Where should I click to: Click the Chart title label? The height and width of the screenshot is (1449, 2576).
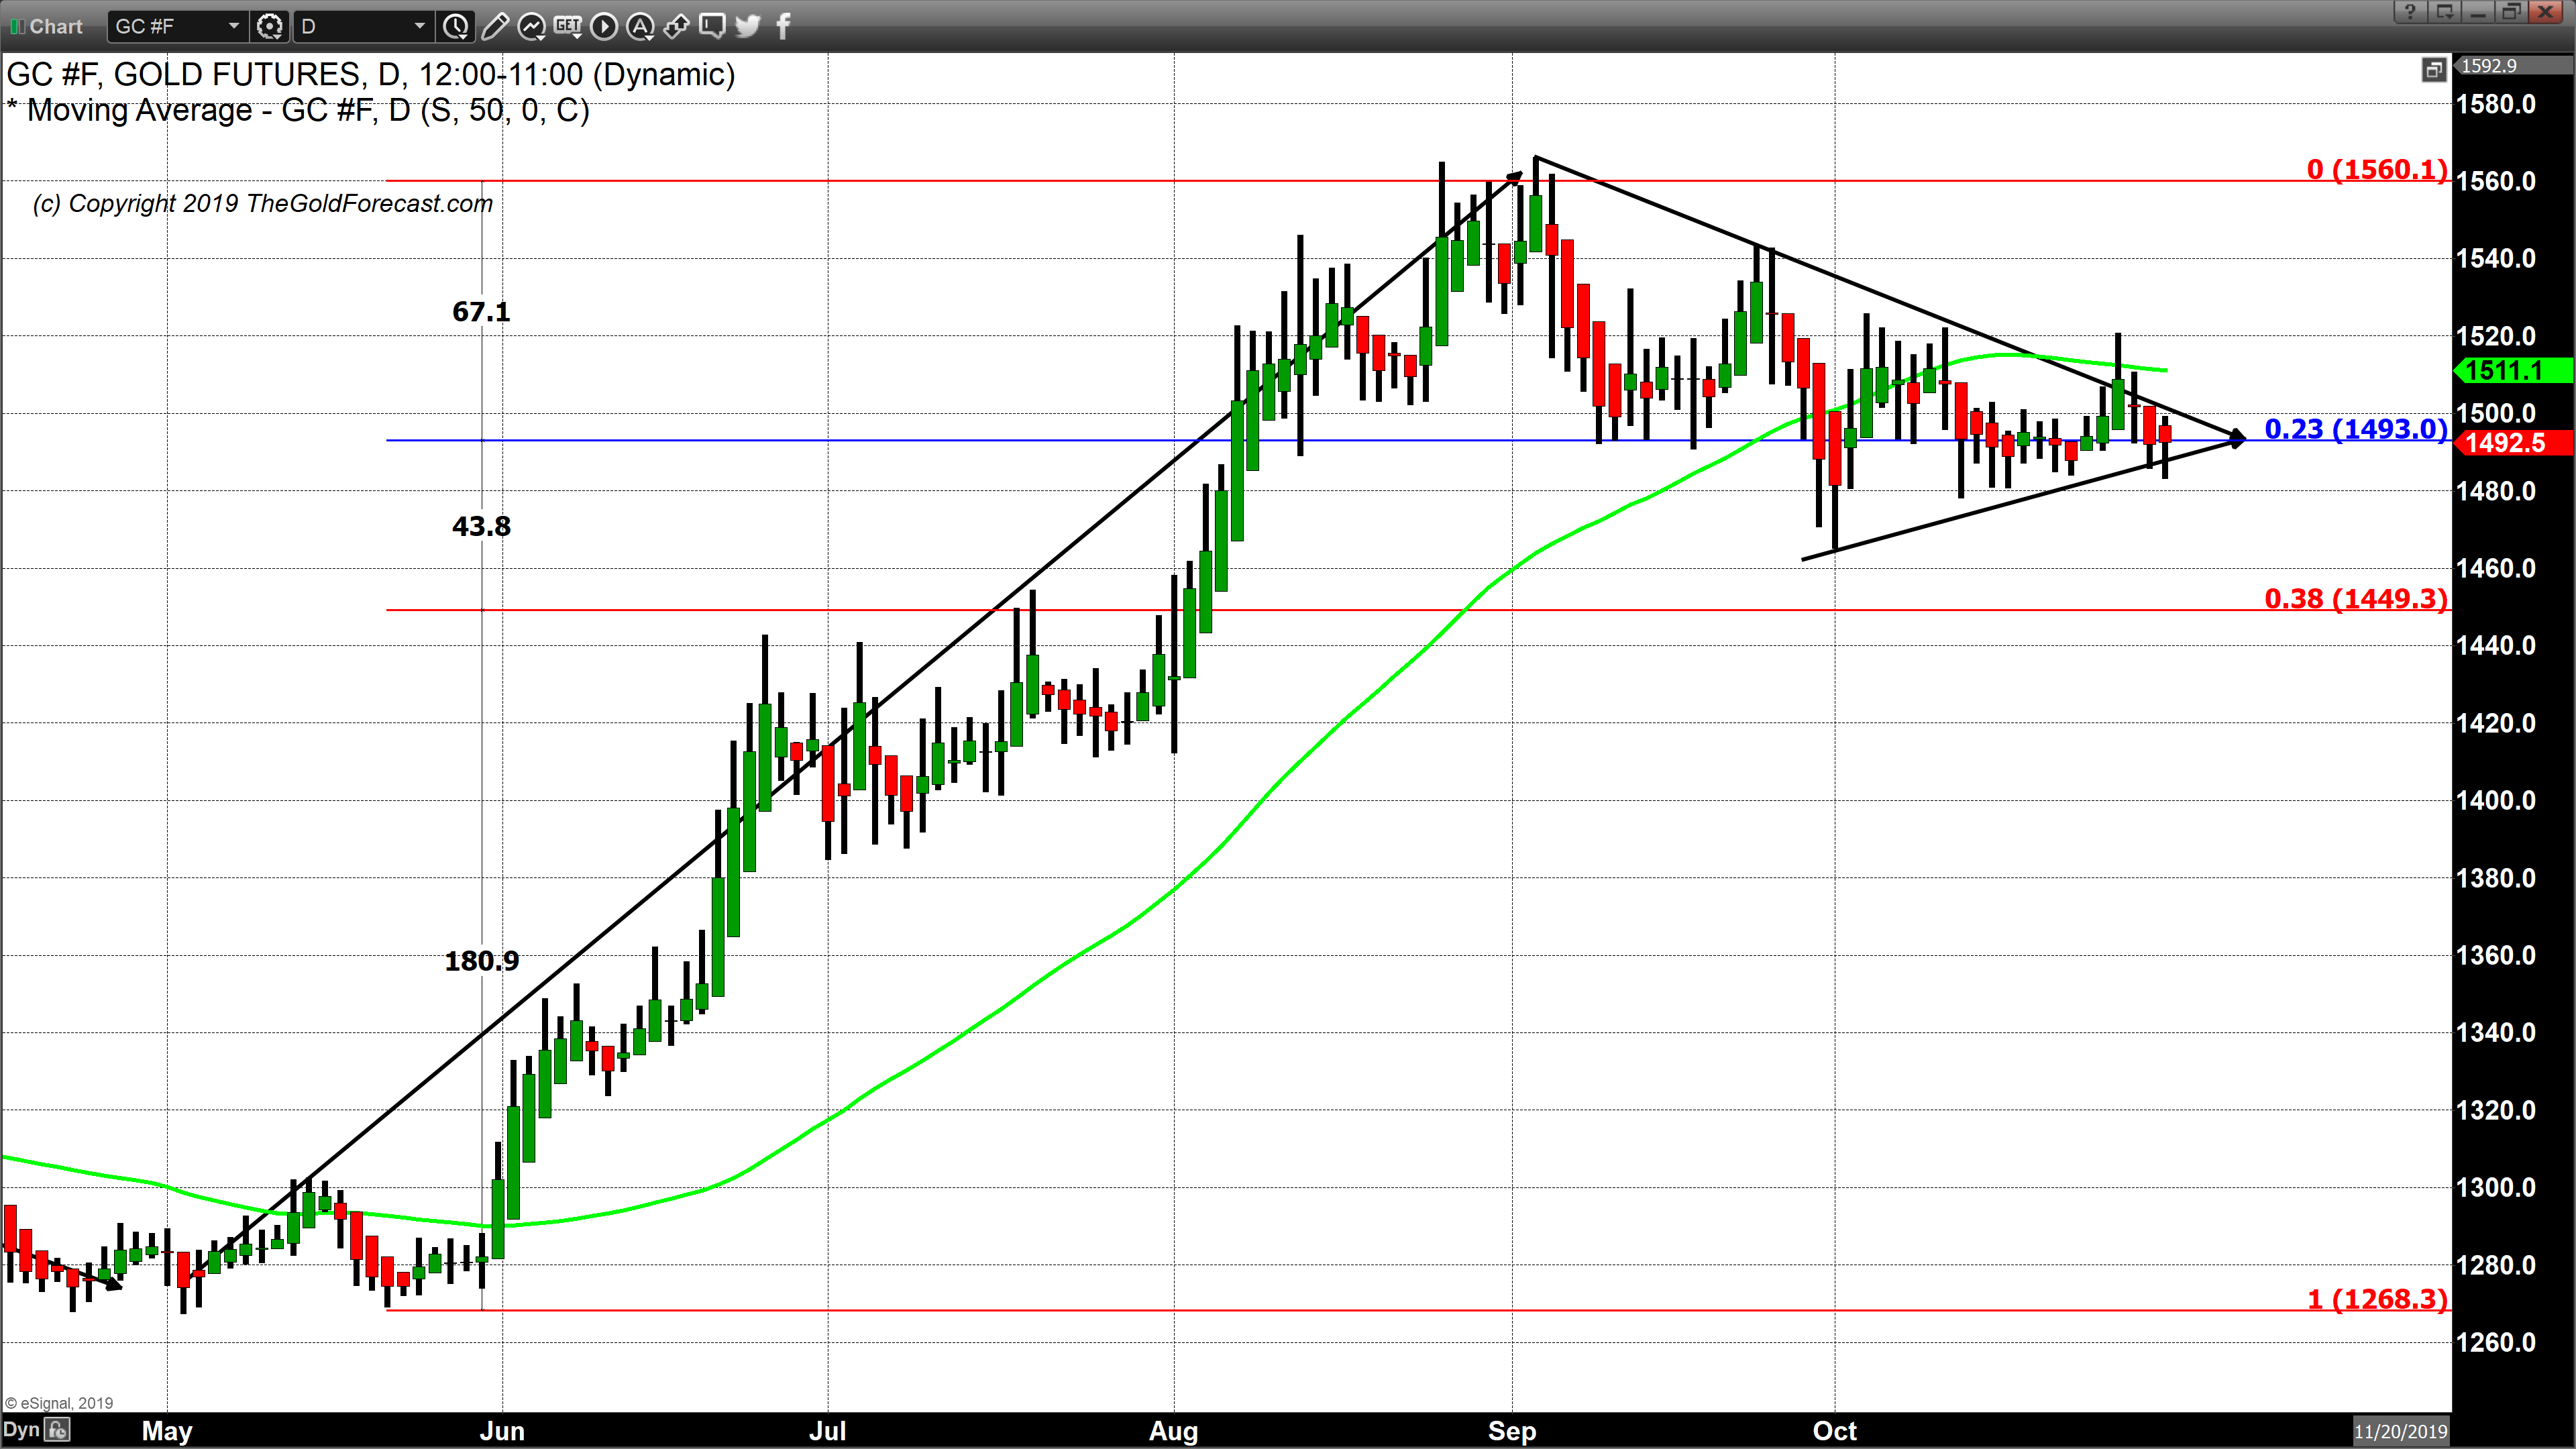click(x=55, y=26)
